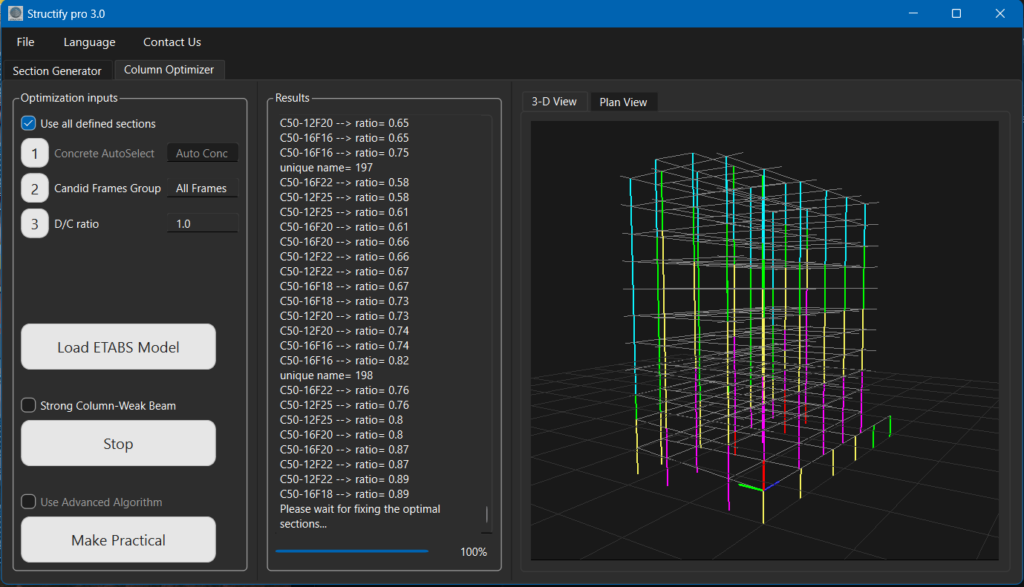Open the Auto Conc dropdown
The width and height of the screenshot is (1024, 587).
tap(202, 153)
